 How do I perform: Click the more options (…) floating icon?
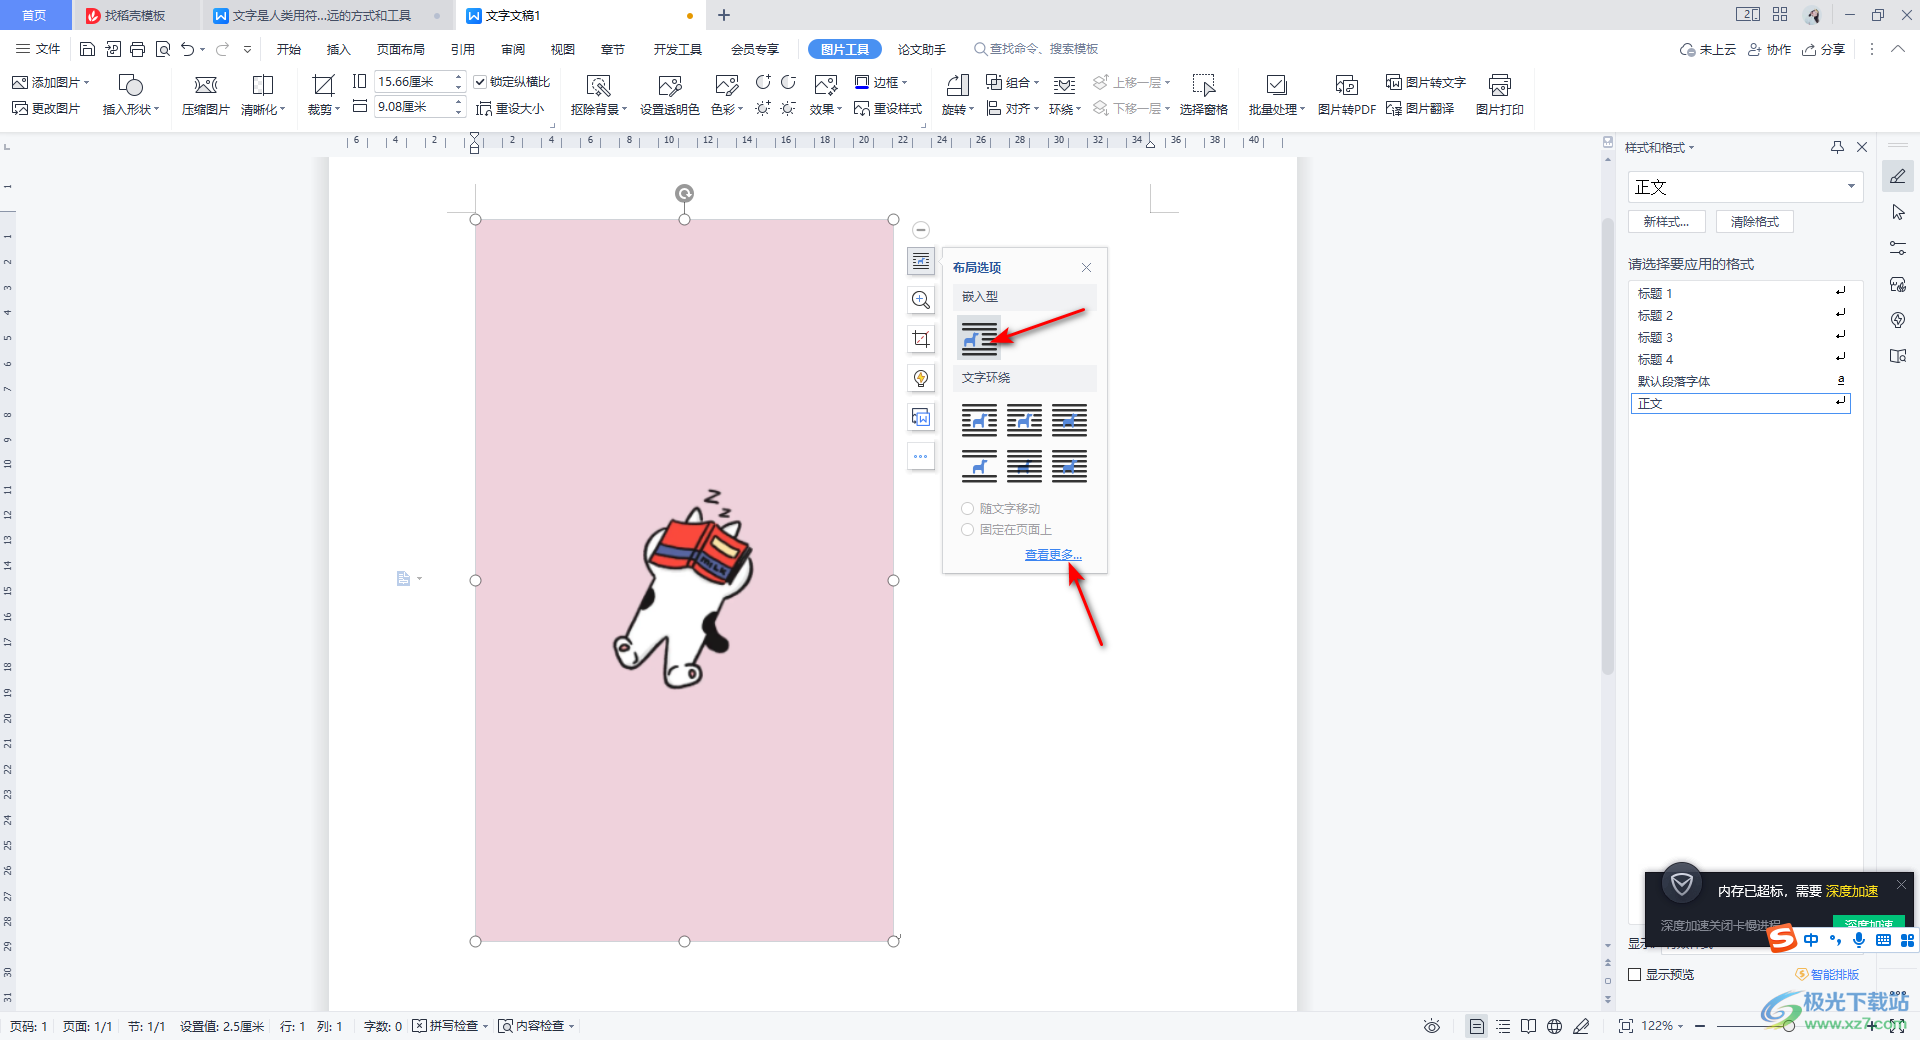[x=921, y=456]
